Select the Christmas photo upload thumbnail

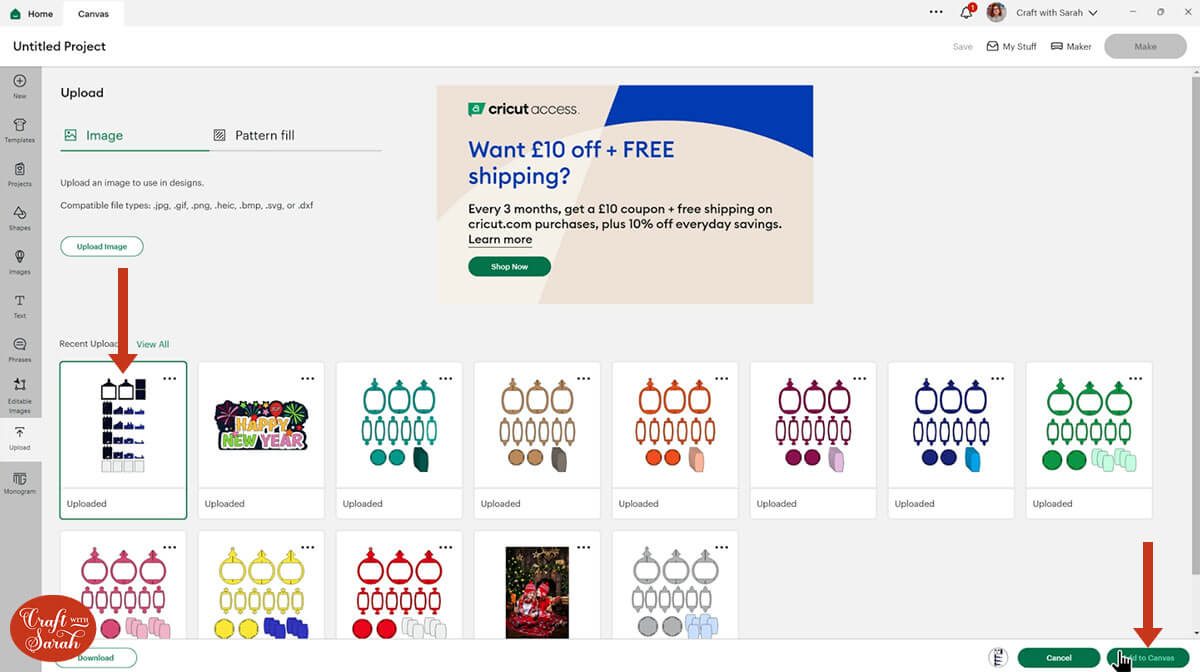tap(537, 591)
